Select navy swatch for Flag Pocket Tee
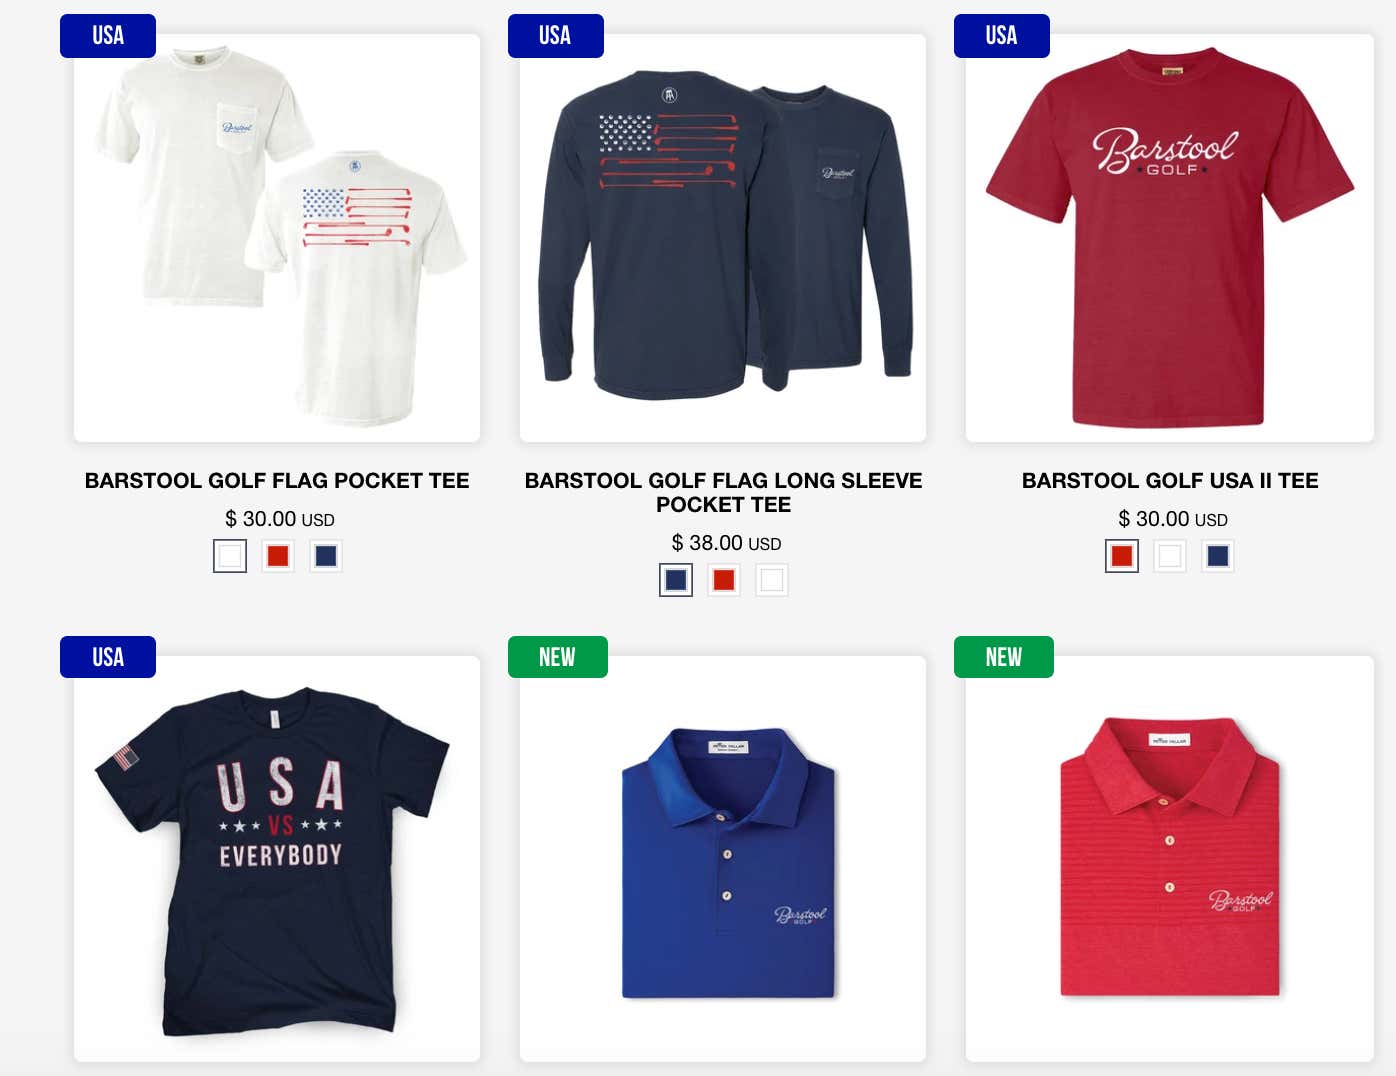The height and width of the screenshot is (1076, 1396). (326, 556)
